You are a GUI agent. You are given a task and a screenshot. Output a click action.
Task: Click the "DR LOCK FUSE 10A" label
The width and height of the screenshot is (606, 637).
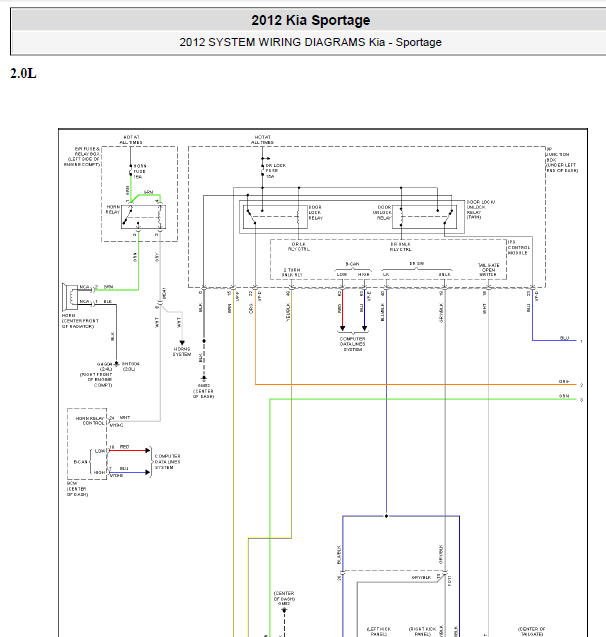(276, 171)
